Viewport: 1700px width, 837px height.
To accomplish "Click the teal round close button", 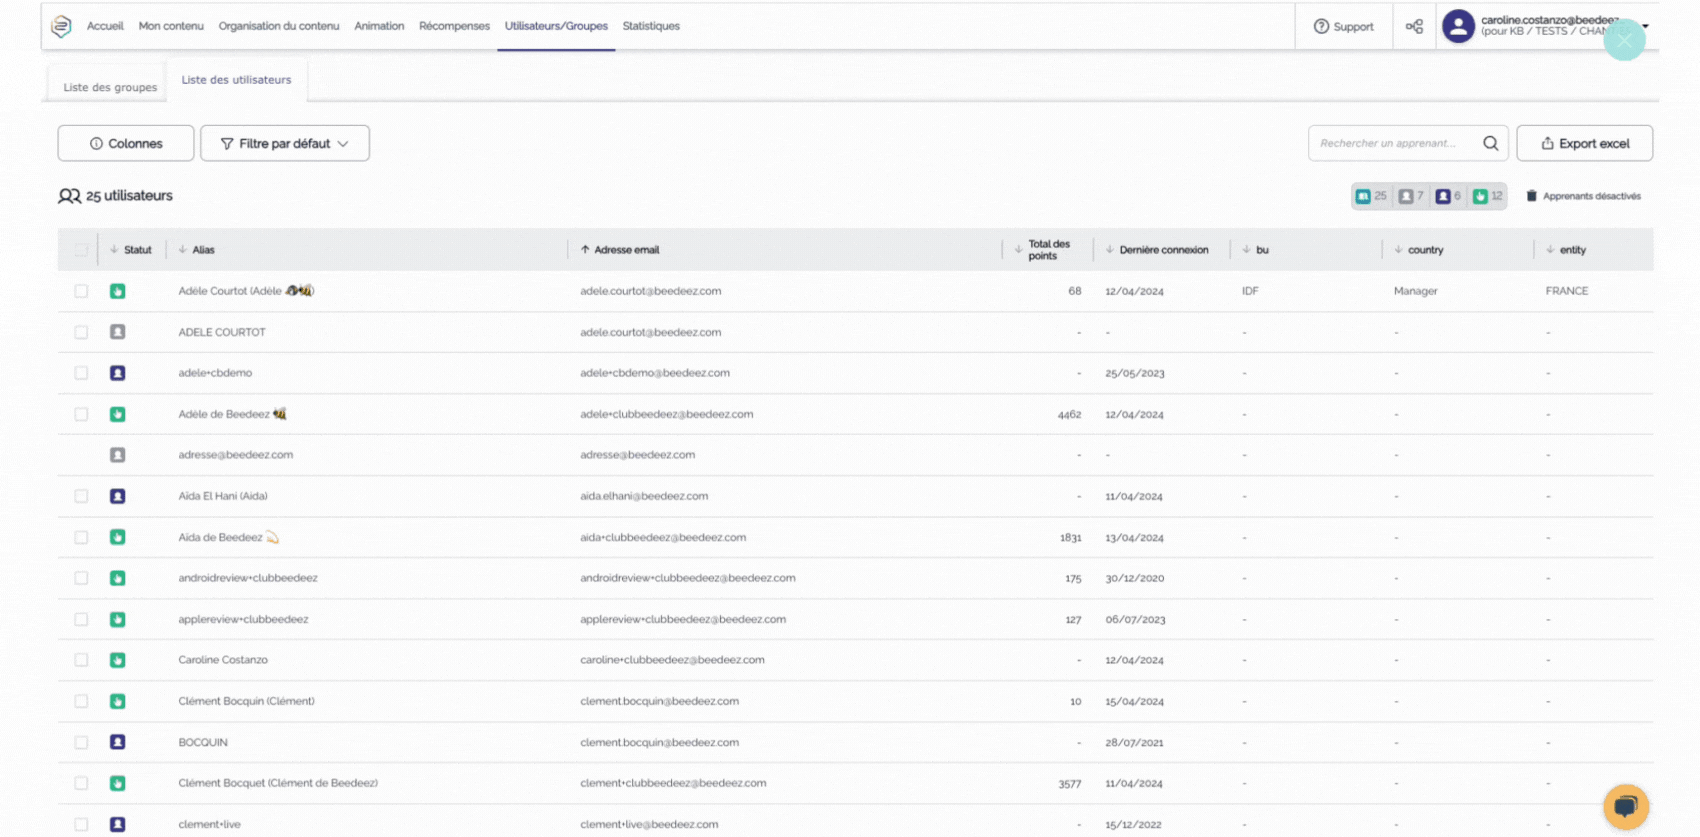I will [x=1624, y=40].
